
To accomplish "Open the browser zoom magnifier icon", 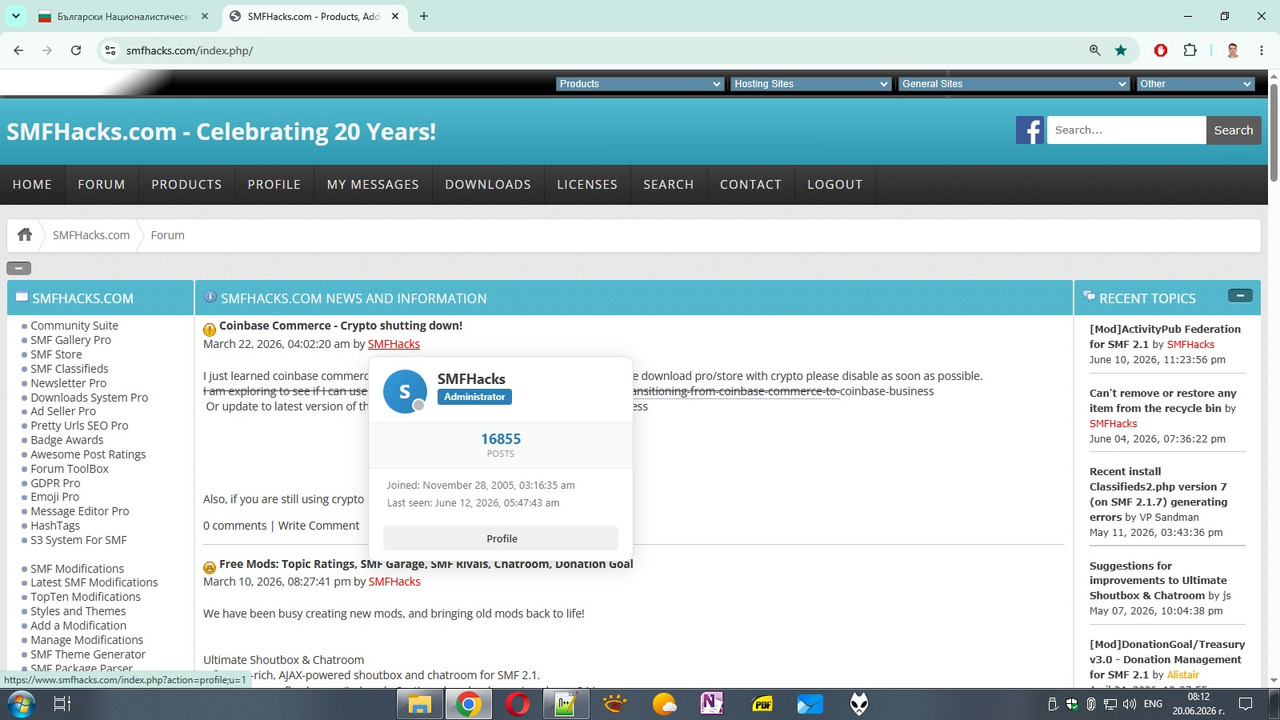I will (x=1095, y=50).
